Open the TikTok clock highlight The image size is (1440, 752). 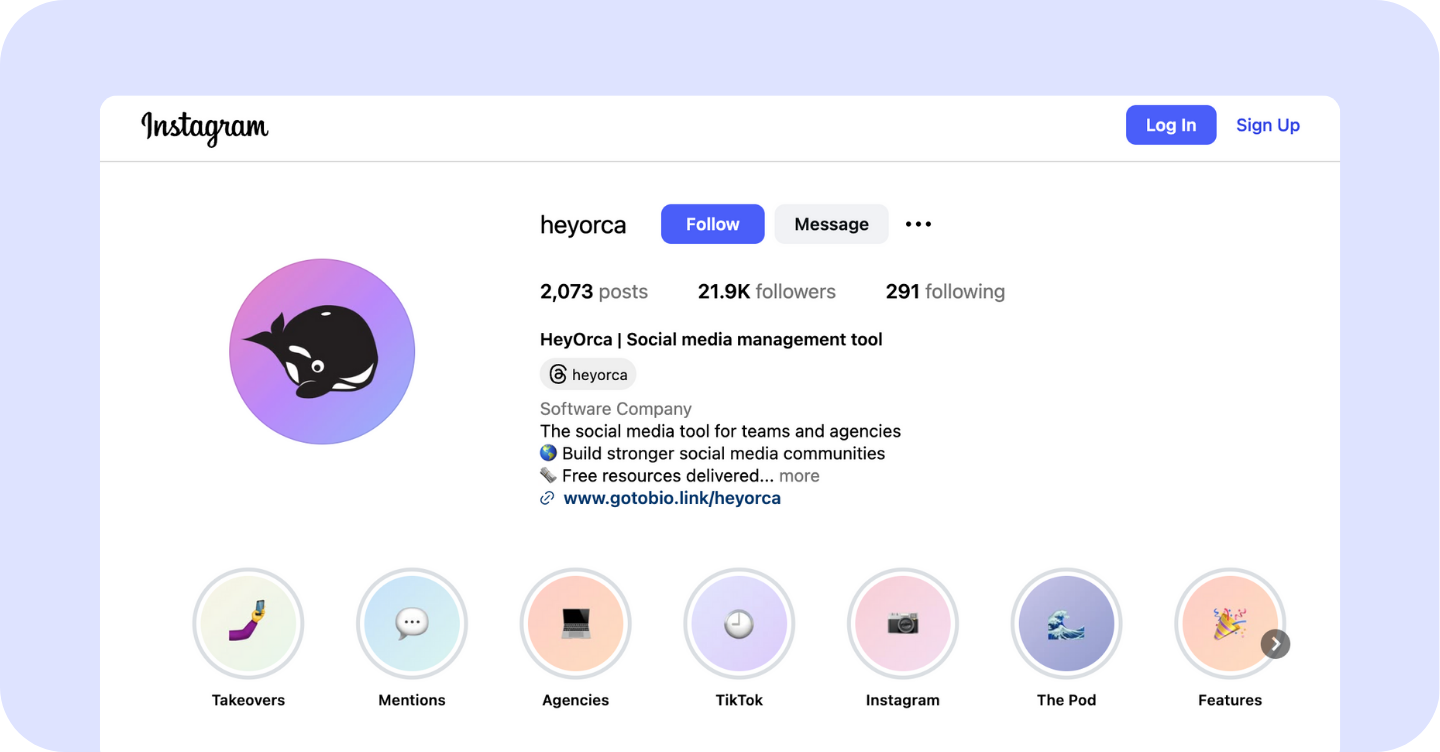pyautogui.click(x=739, y=624)
